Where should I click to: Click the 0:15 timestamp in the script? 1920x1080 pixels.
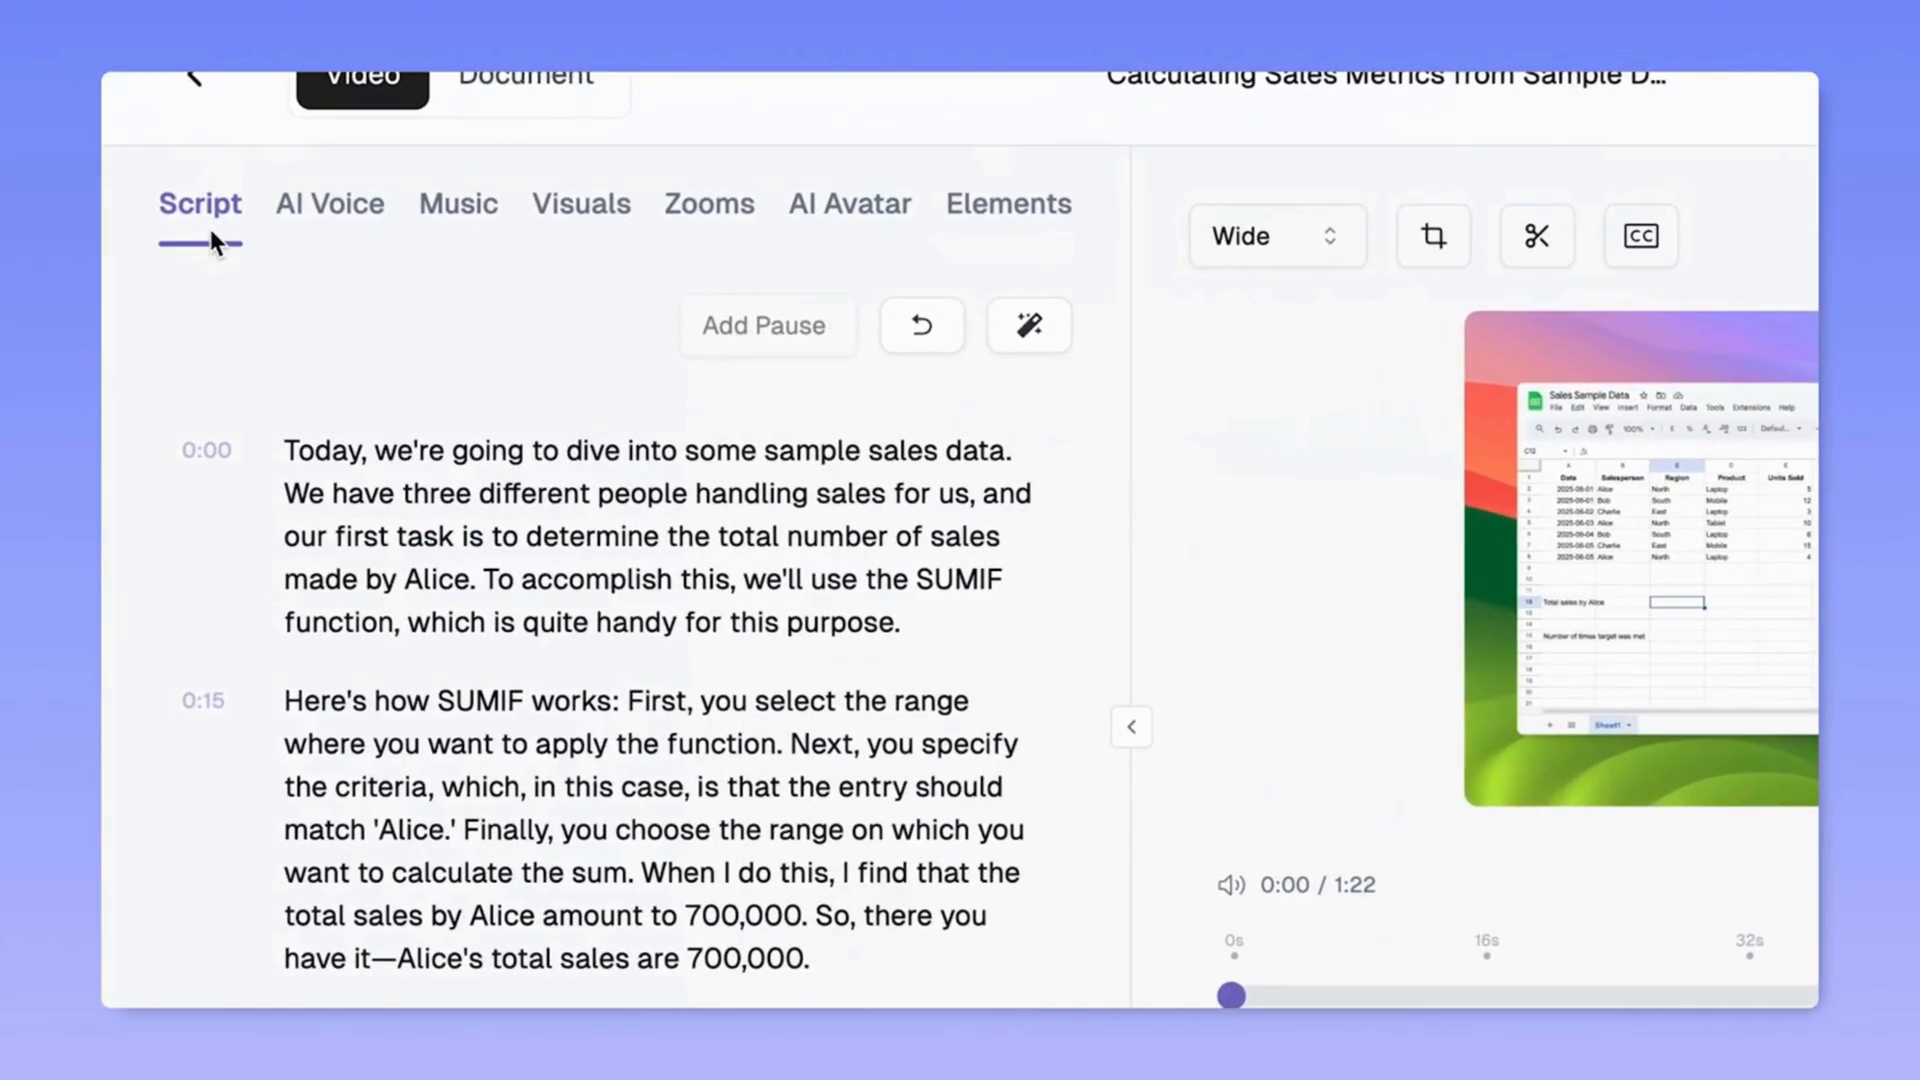coord(203,701)
